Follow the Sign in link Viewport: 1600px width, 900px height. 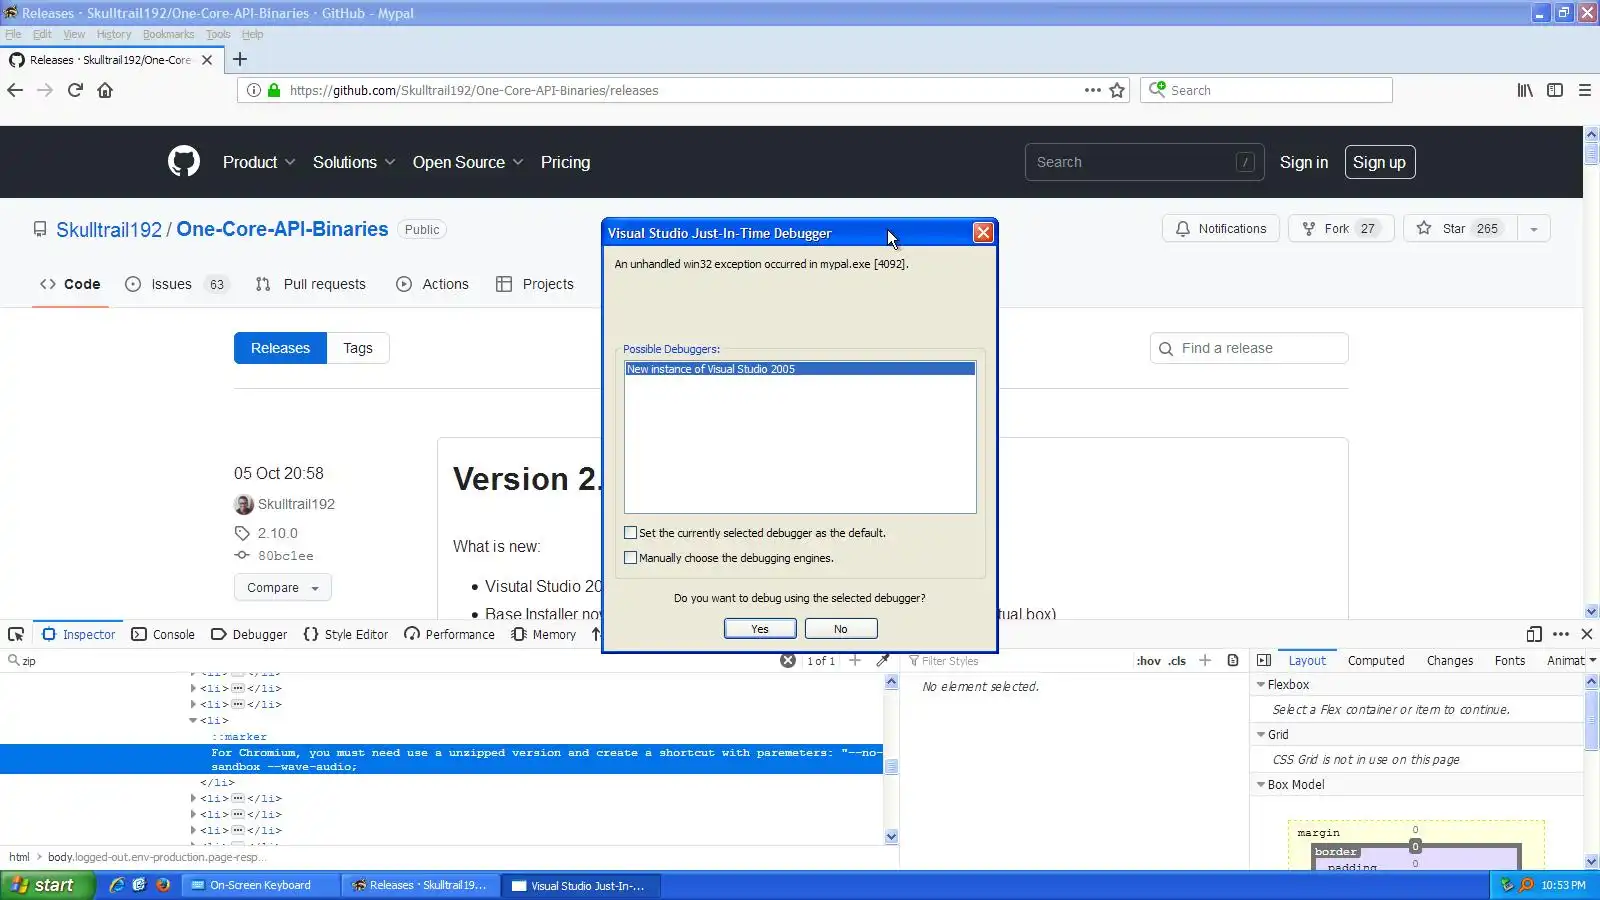1304,162
